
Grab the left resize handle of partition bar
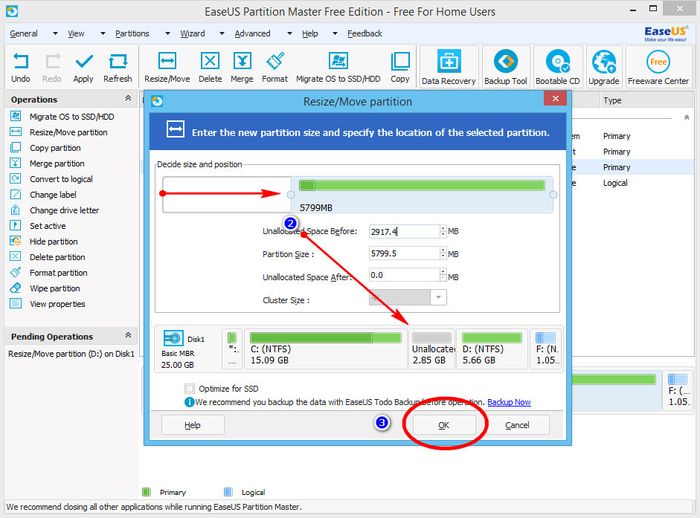(x=291, y=195)
